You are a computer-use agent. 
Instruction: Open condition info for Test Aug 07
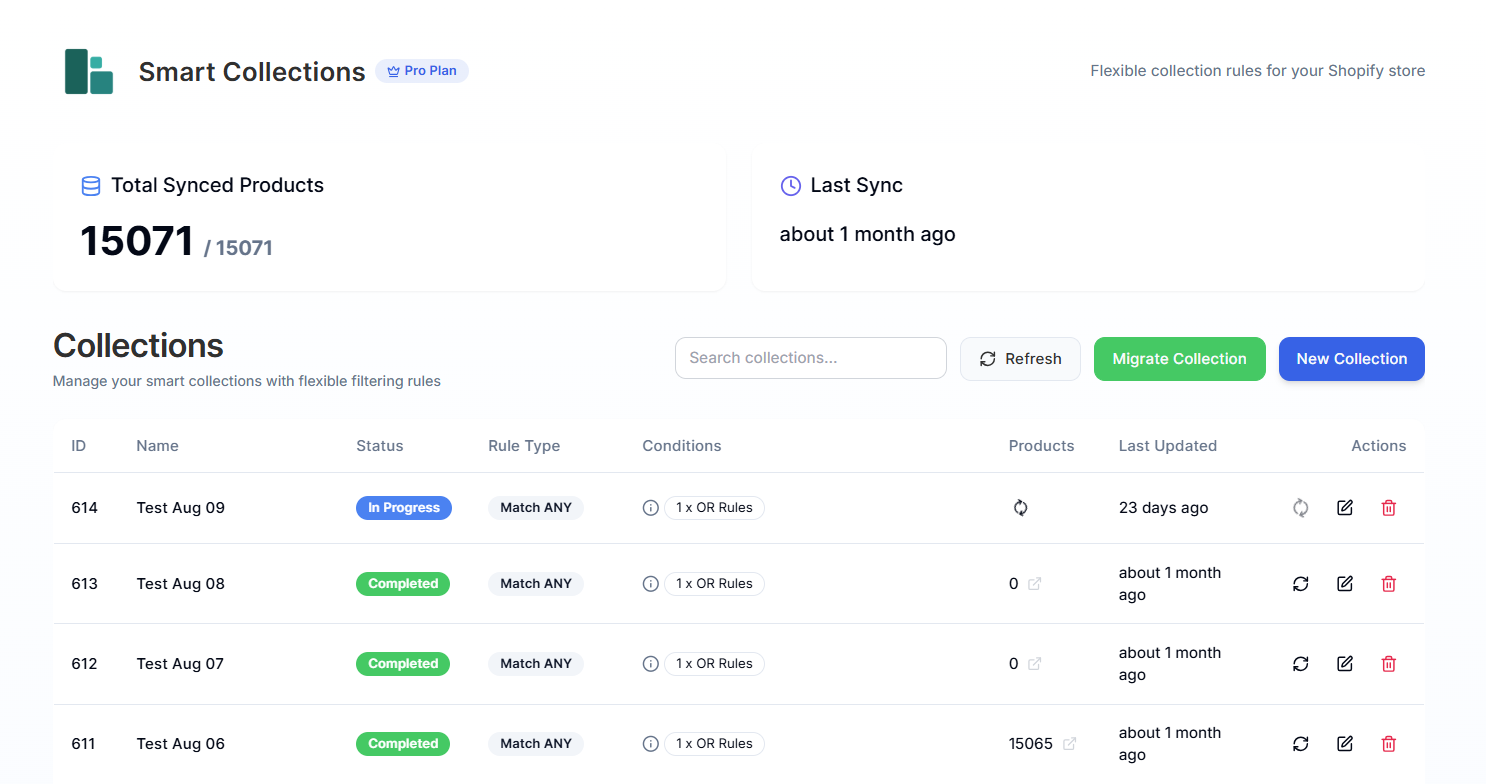point(650,663)
